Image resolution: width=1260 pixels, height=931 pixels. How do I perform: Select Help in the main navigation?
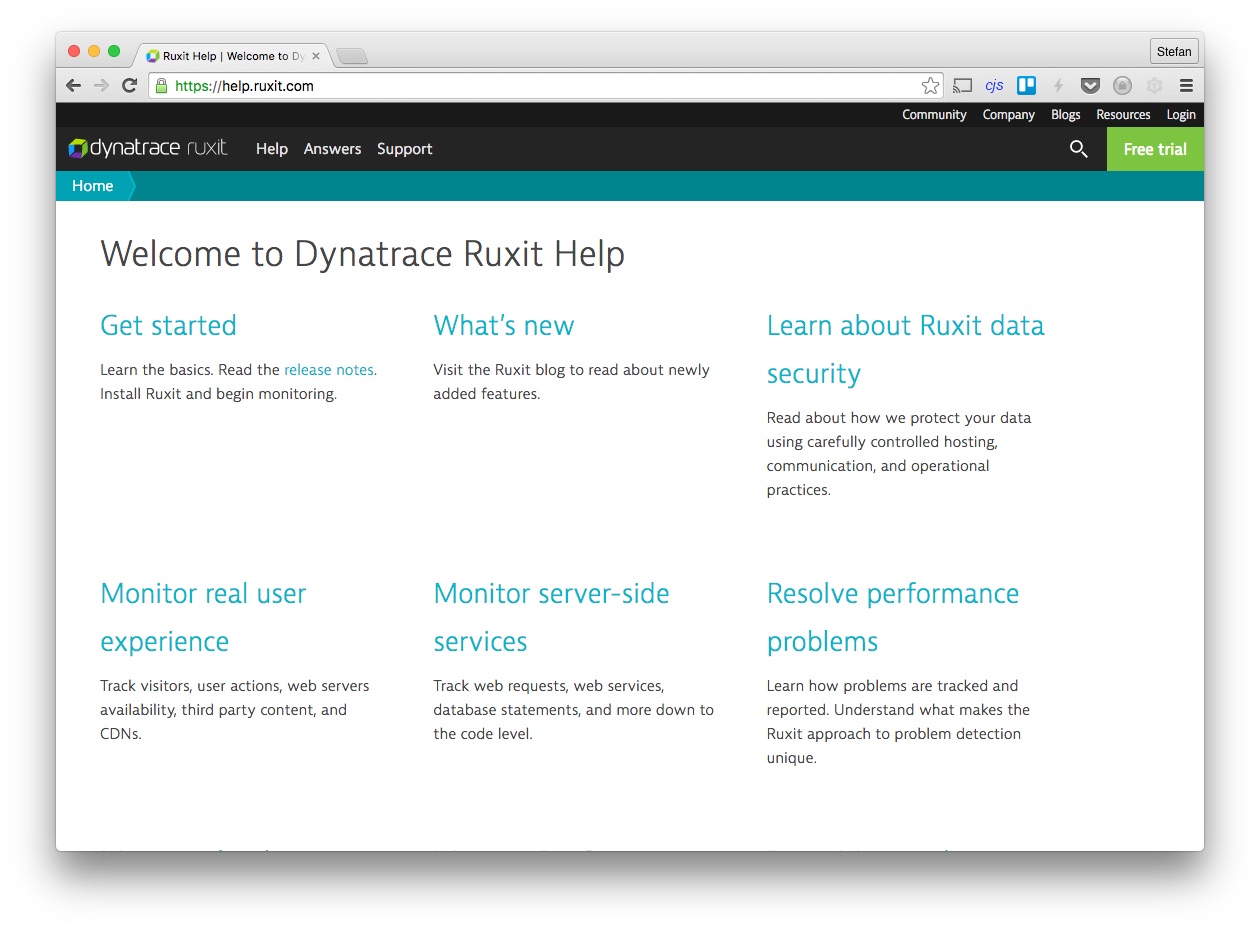(x=272, y=149)
